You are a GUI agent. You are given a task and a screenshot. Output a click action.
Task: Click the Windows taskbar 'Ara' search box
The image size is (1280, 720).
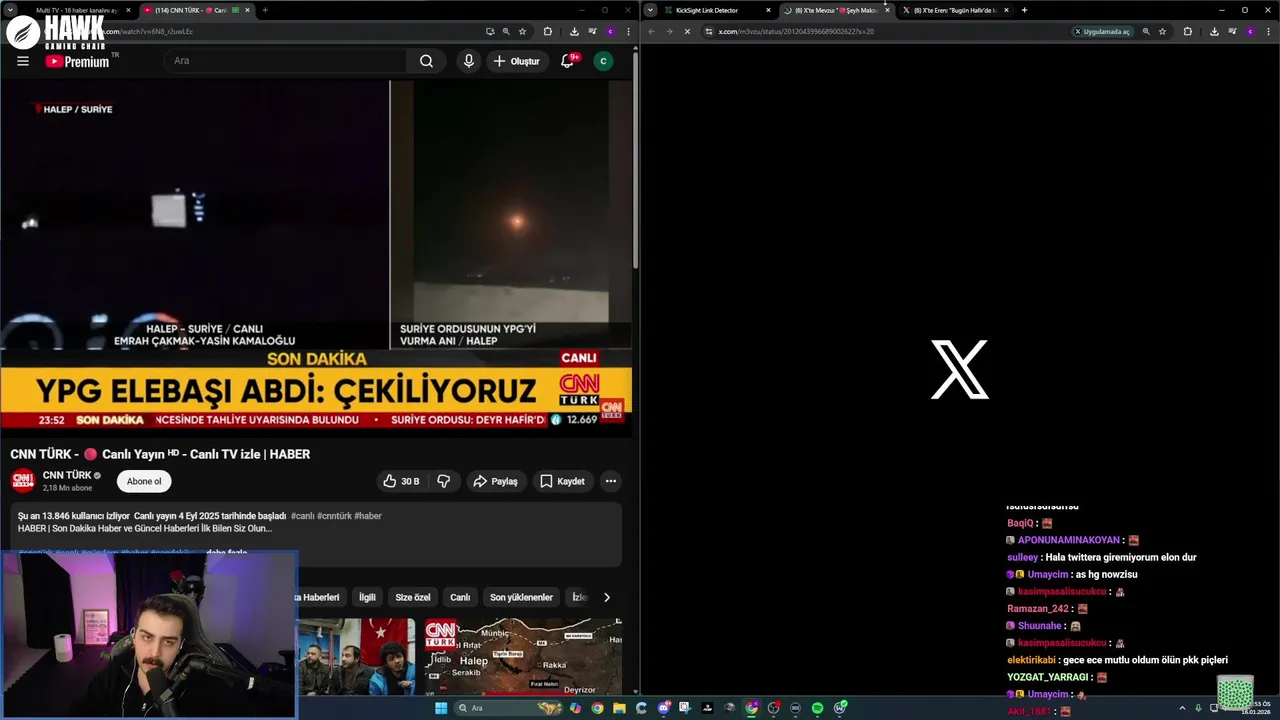click(507, 708)
